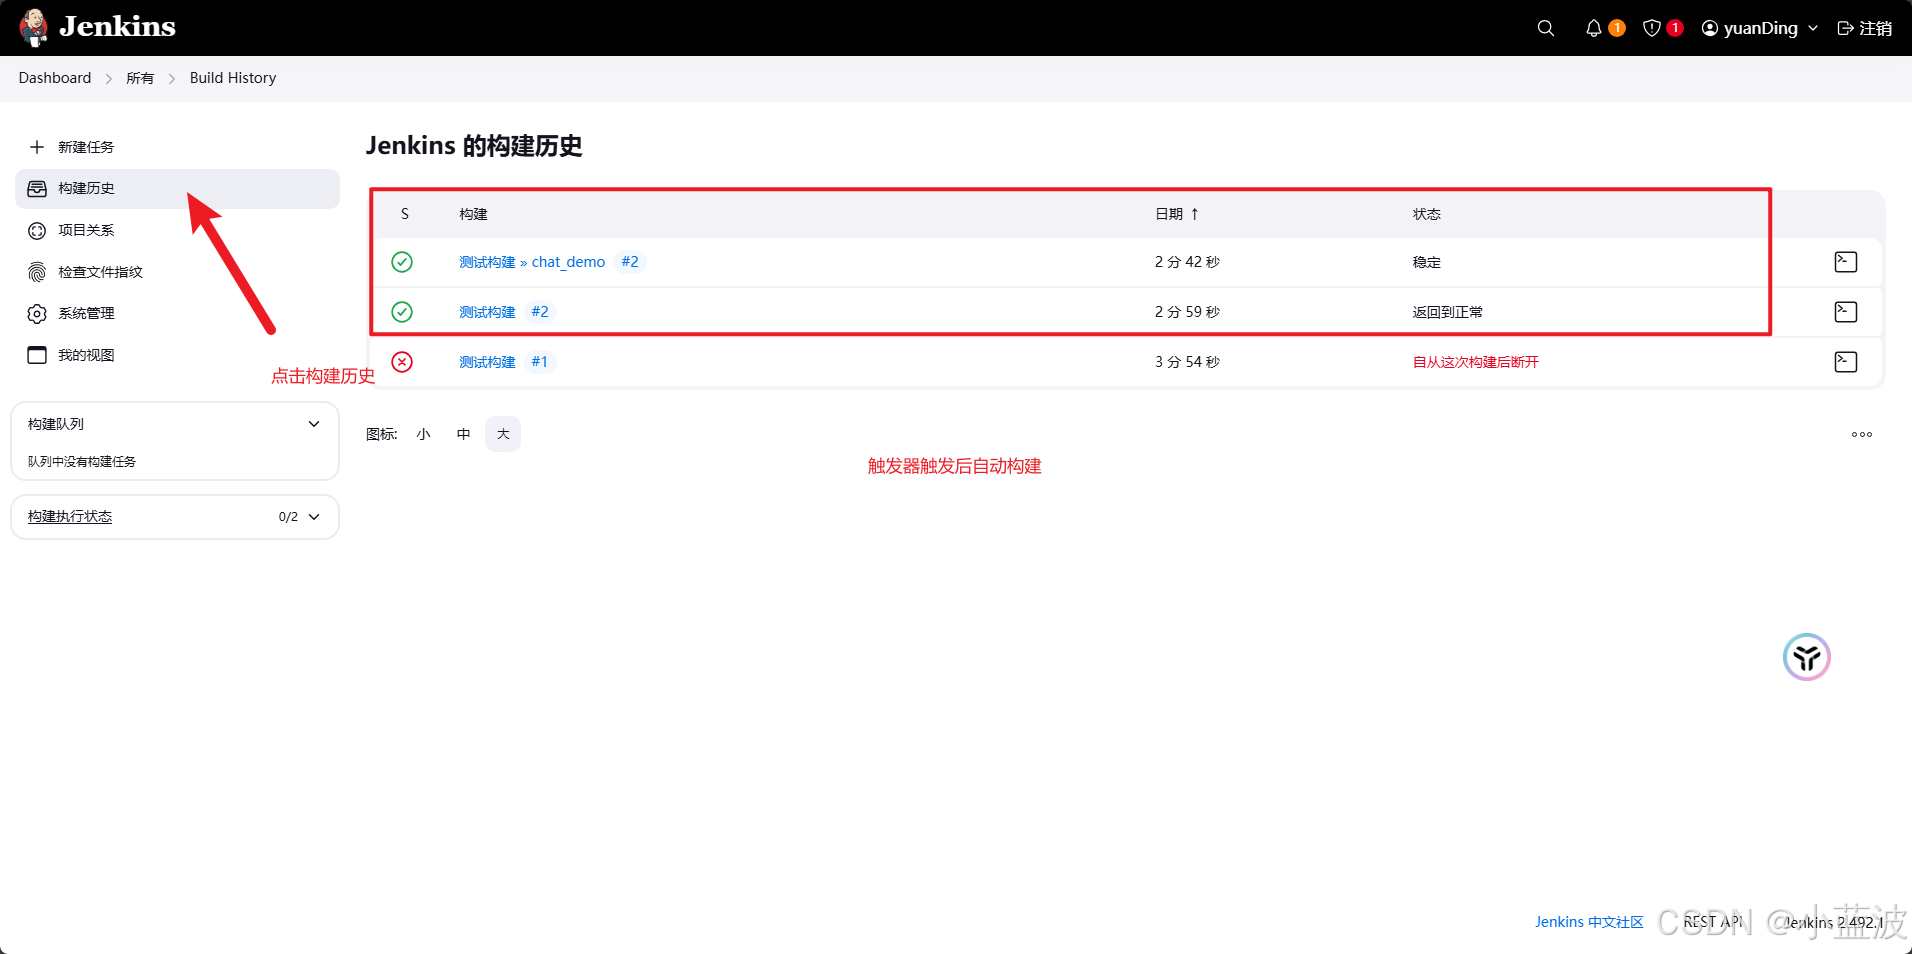Screen dimensions: 1912x954
Task: Open the 所有 breadcrumb
Action: pos(140,78)
